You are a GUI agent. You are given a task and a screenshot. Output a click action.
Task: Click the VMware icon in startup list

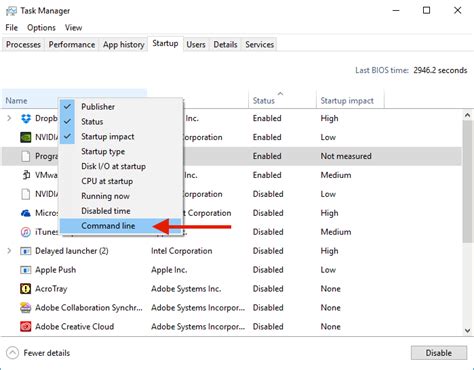click(x=26, y=175)
